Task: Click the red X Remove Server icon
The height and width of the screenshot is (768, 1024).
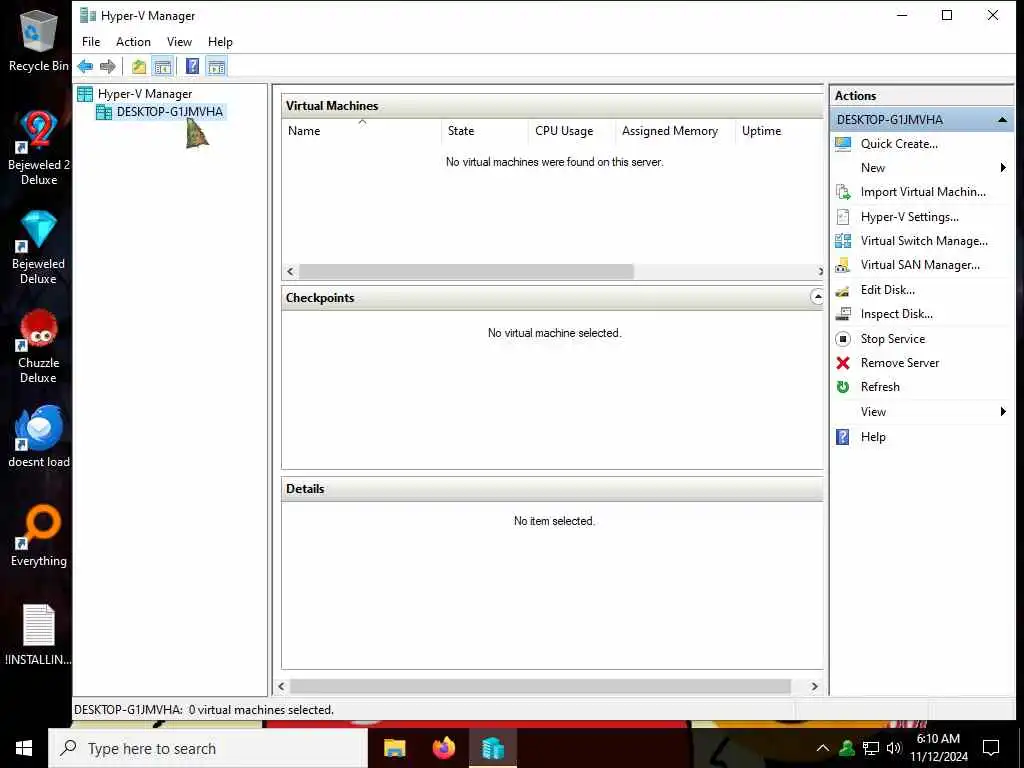Action: [x=843, y=363]
